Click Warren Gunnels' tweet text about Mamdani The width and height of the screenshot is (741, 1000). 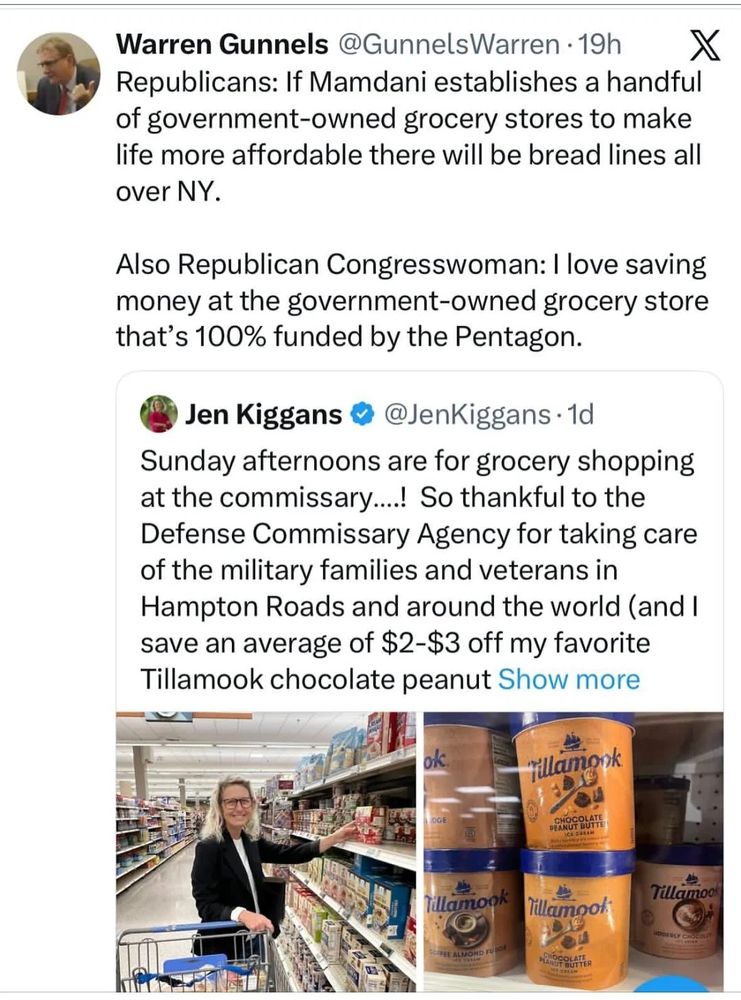pyautogui.click(x=409, y=136)
